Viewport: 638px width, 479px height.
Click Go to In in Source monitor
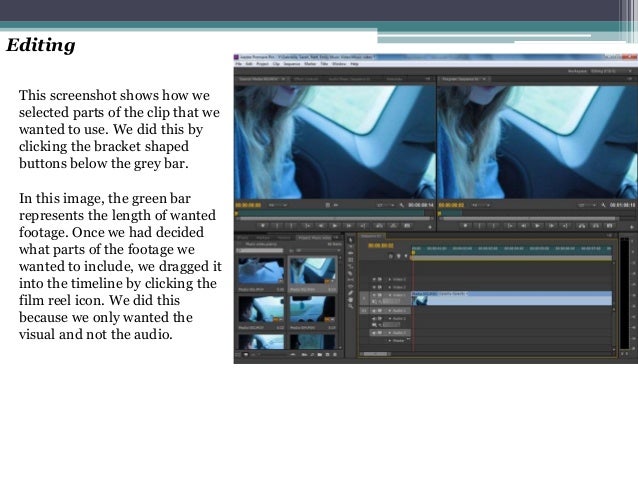pos(308,226)
